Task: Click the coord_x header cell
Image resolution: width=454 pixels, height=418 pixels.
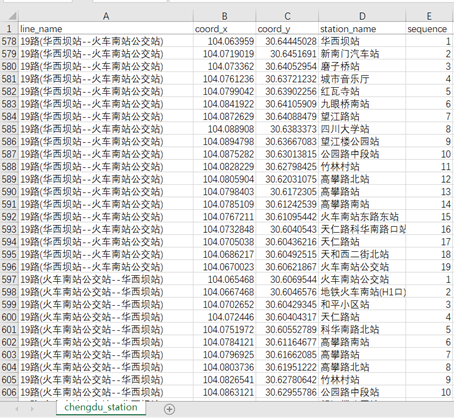Action: [x=224, y=29]
